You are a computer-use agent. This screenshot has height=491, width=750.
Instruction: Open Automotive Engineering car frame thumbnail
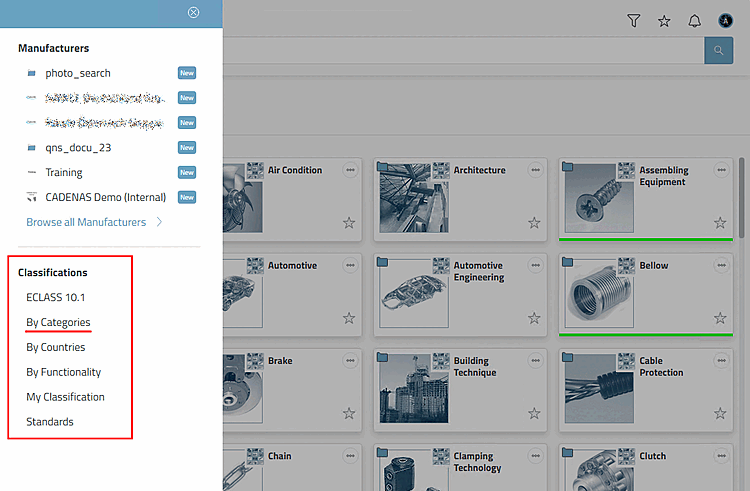tap(414, 293)
